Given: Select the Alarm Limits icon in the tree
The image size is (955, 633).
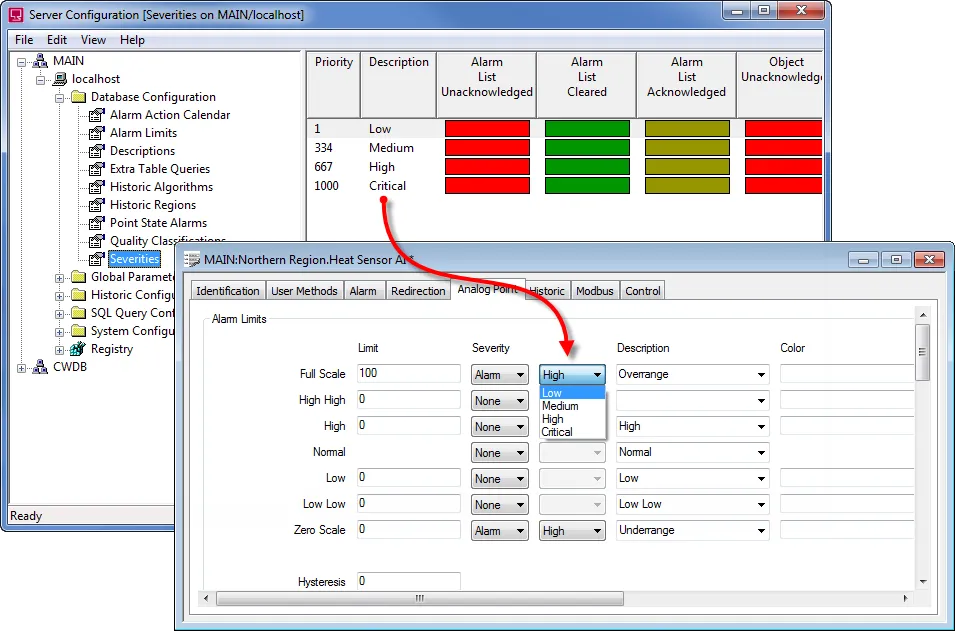Looking at the screenshot, I should click(95, 132).
